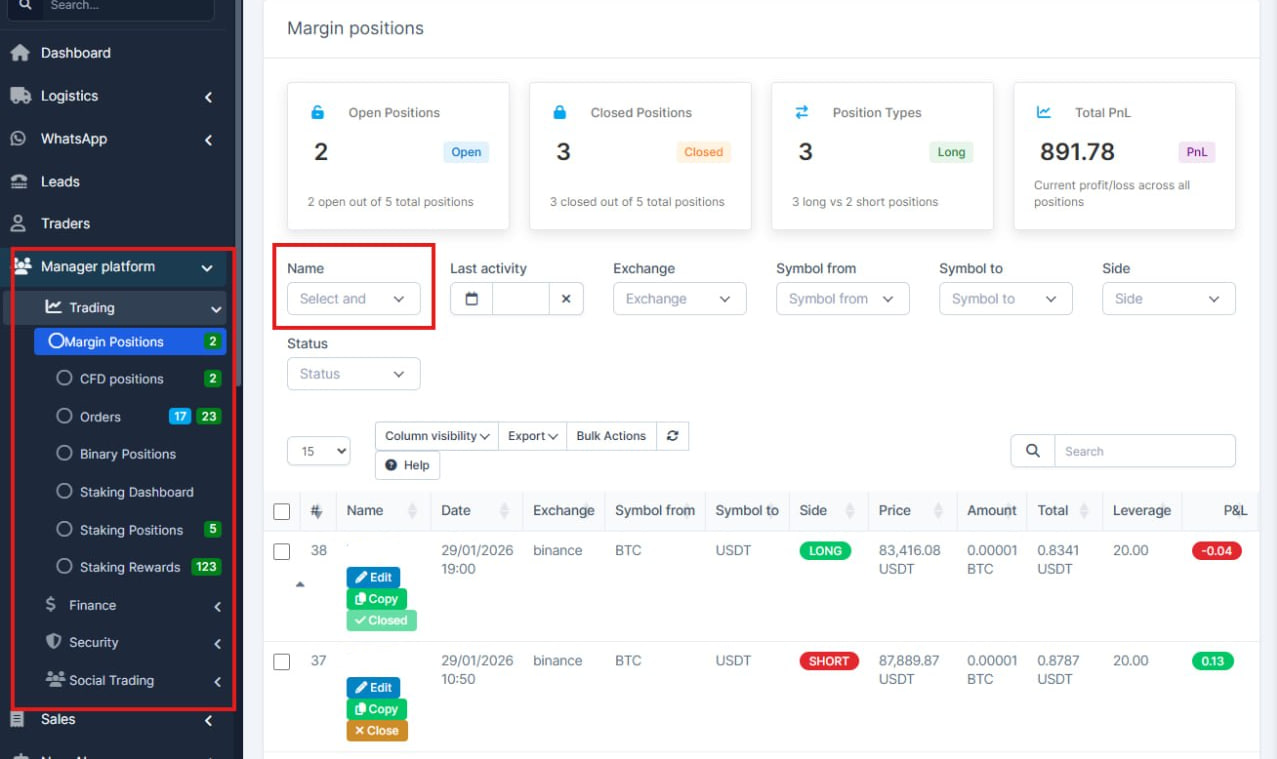Expand the Column visibility dropdown
The width and height of the screenshot is (1277, 759).
[x=436, y=436]
